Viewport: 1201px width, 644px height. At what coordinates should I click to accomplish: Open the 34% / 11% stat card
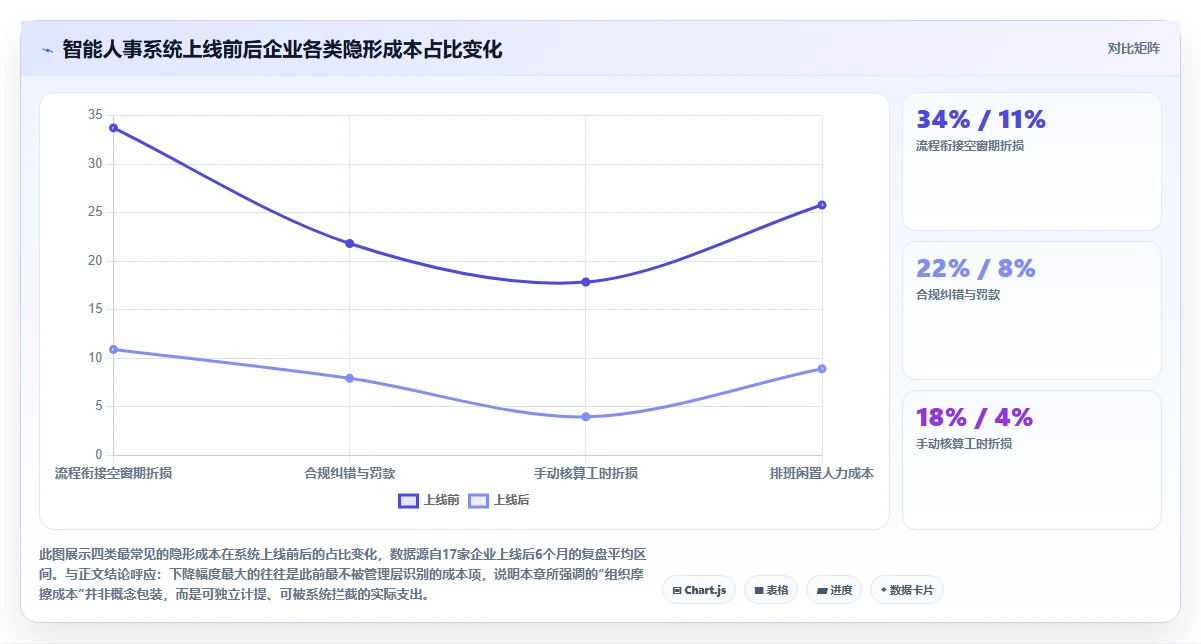point(1032,162)
